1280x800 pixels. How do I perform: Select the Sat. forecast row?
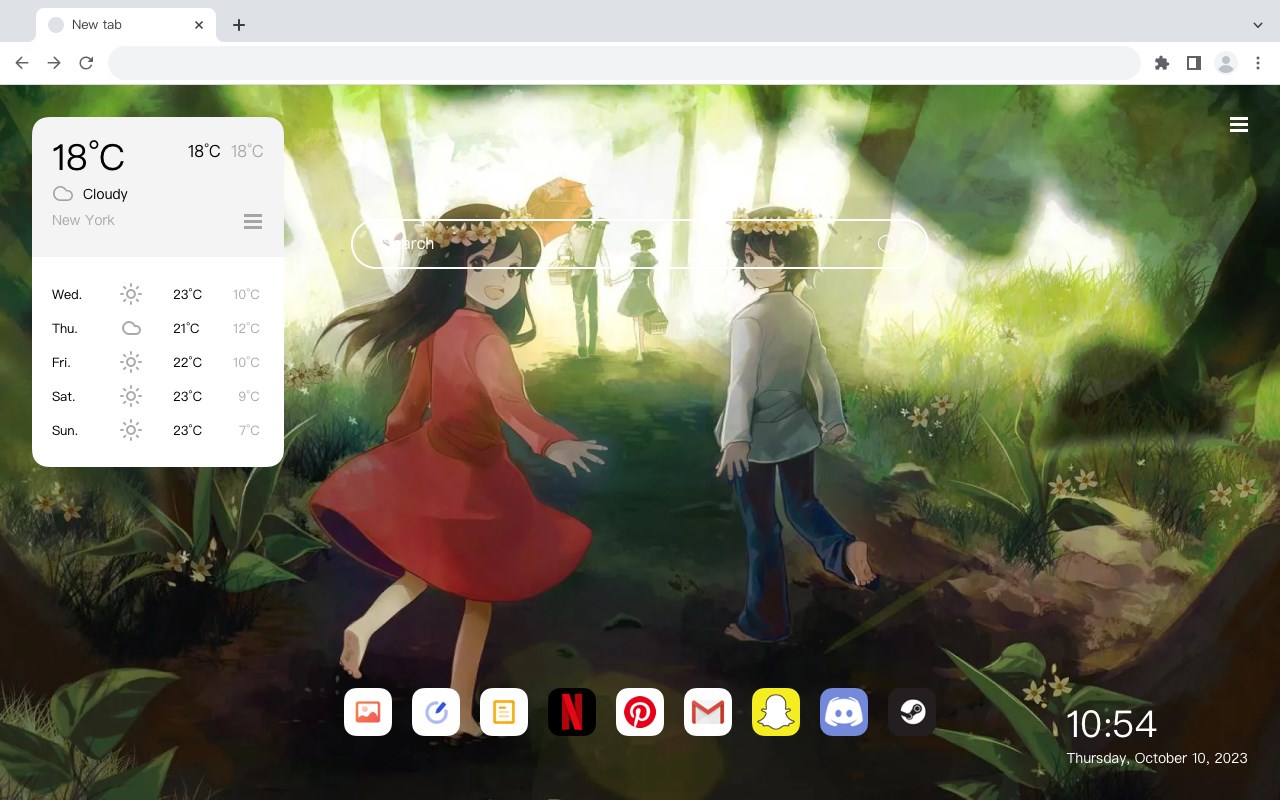click(158, 396)
